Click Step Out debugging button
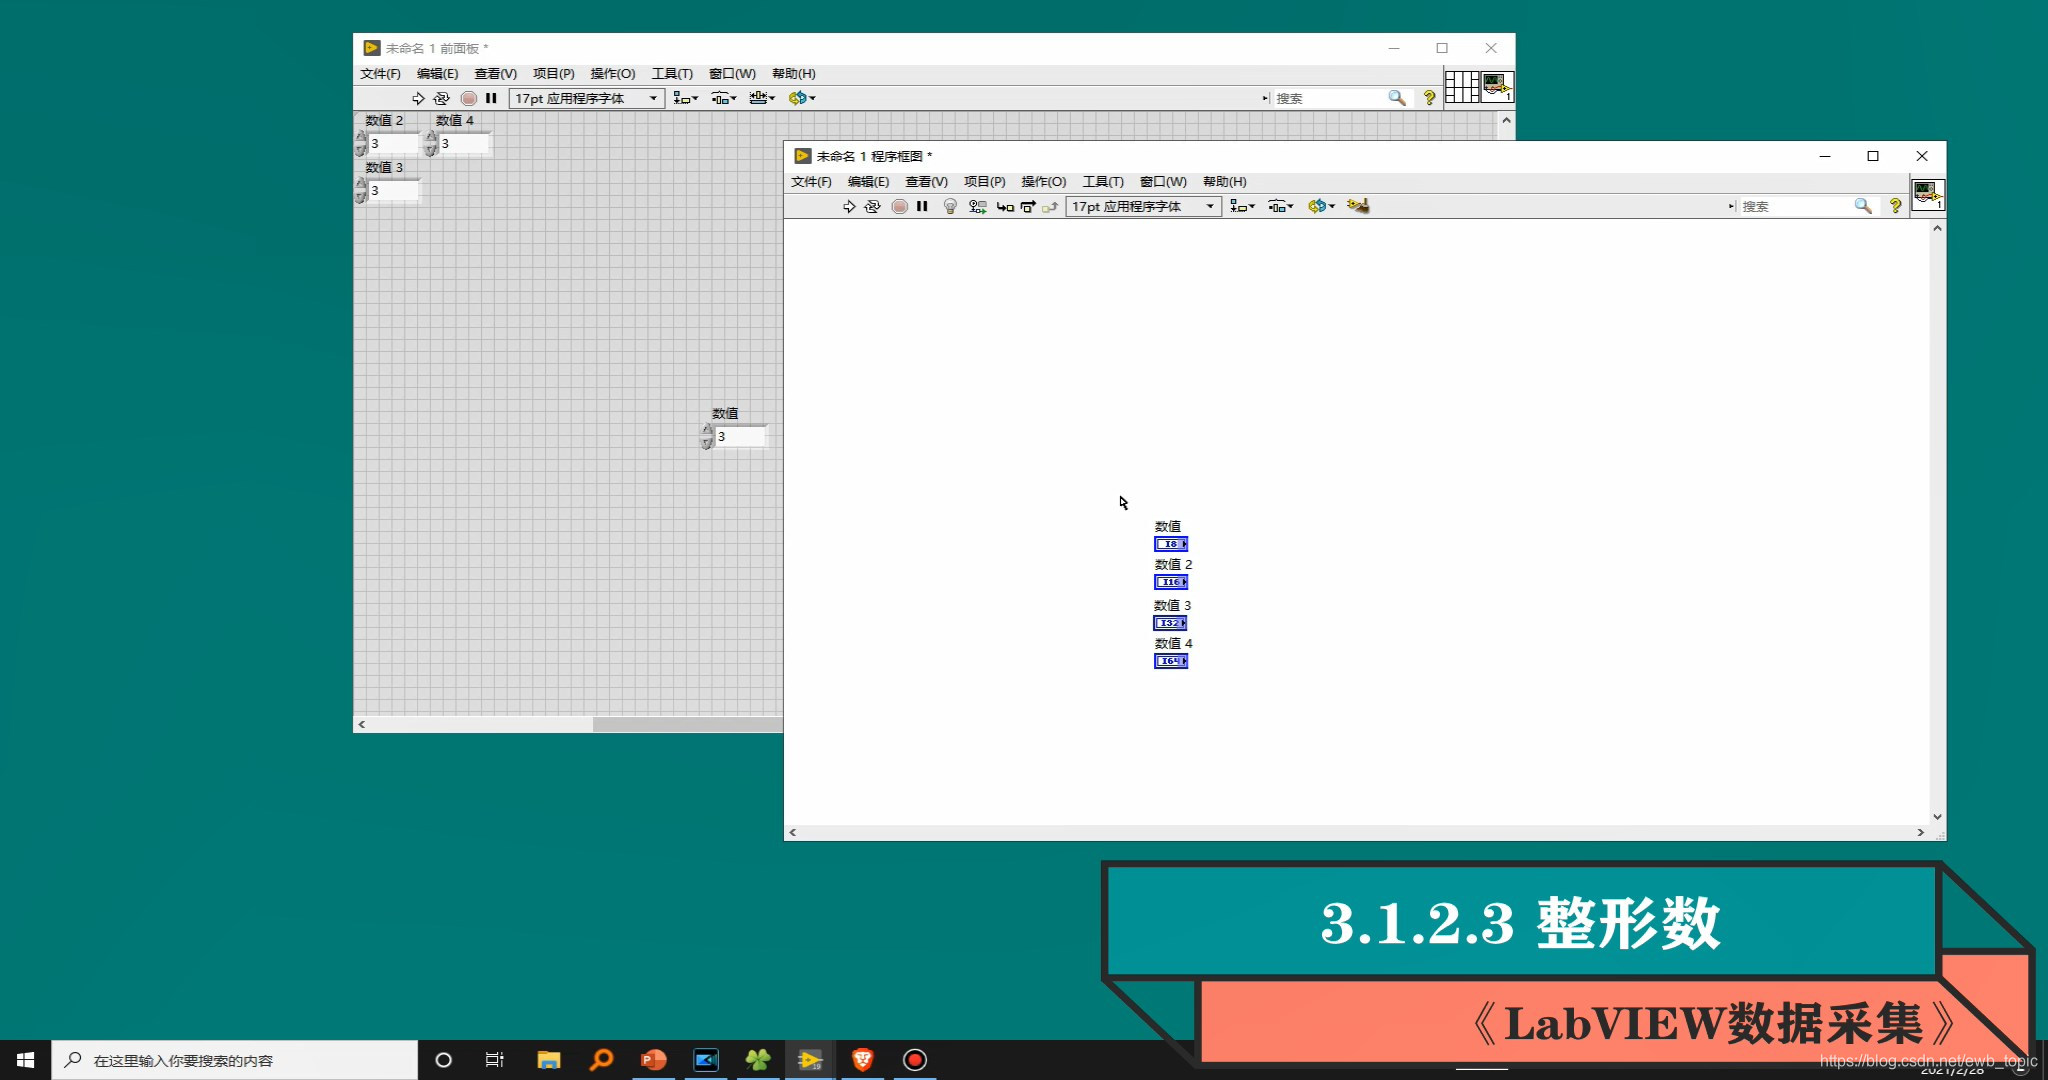Screen dimensions: 2048x1080 [1050, 206]
